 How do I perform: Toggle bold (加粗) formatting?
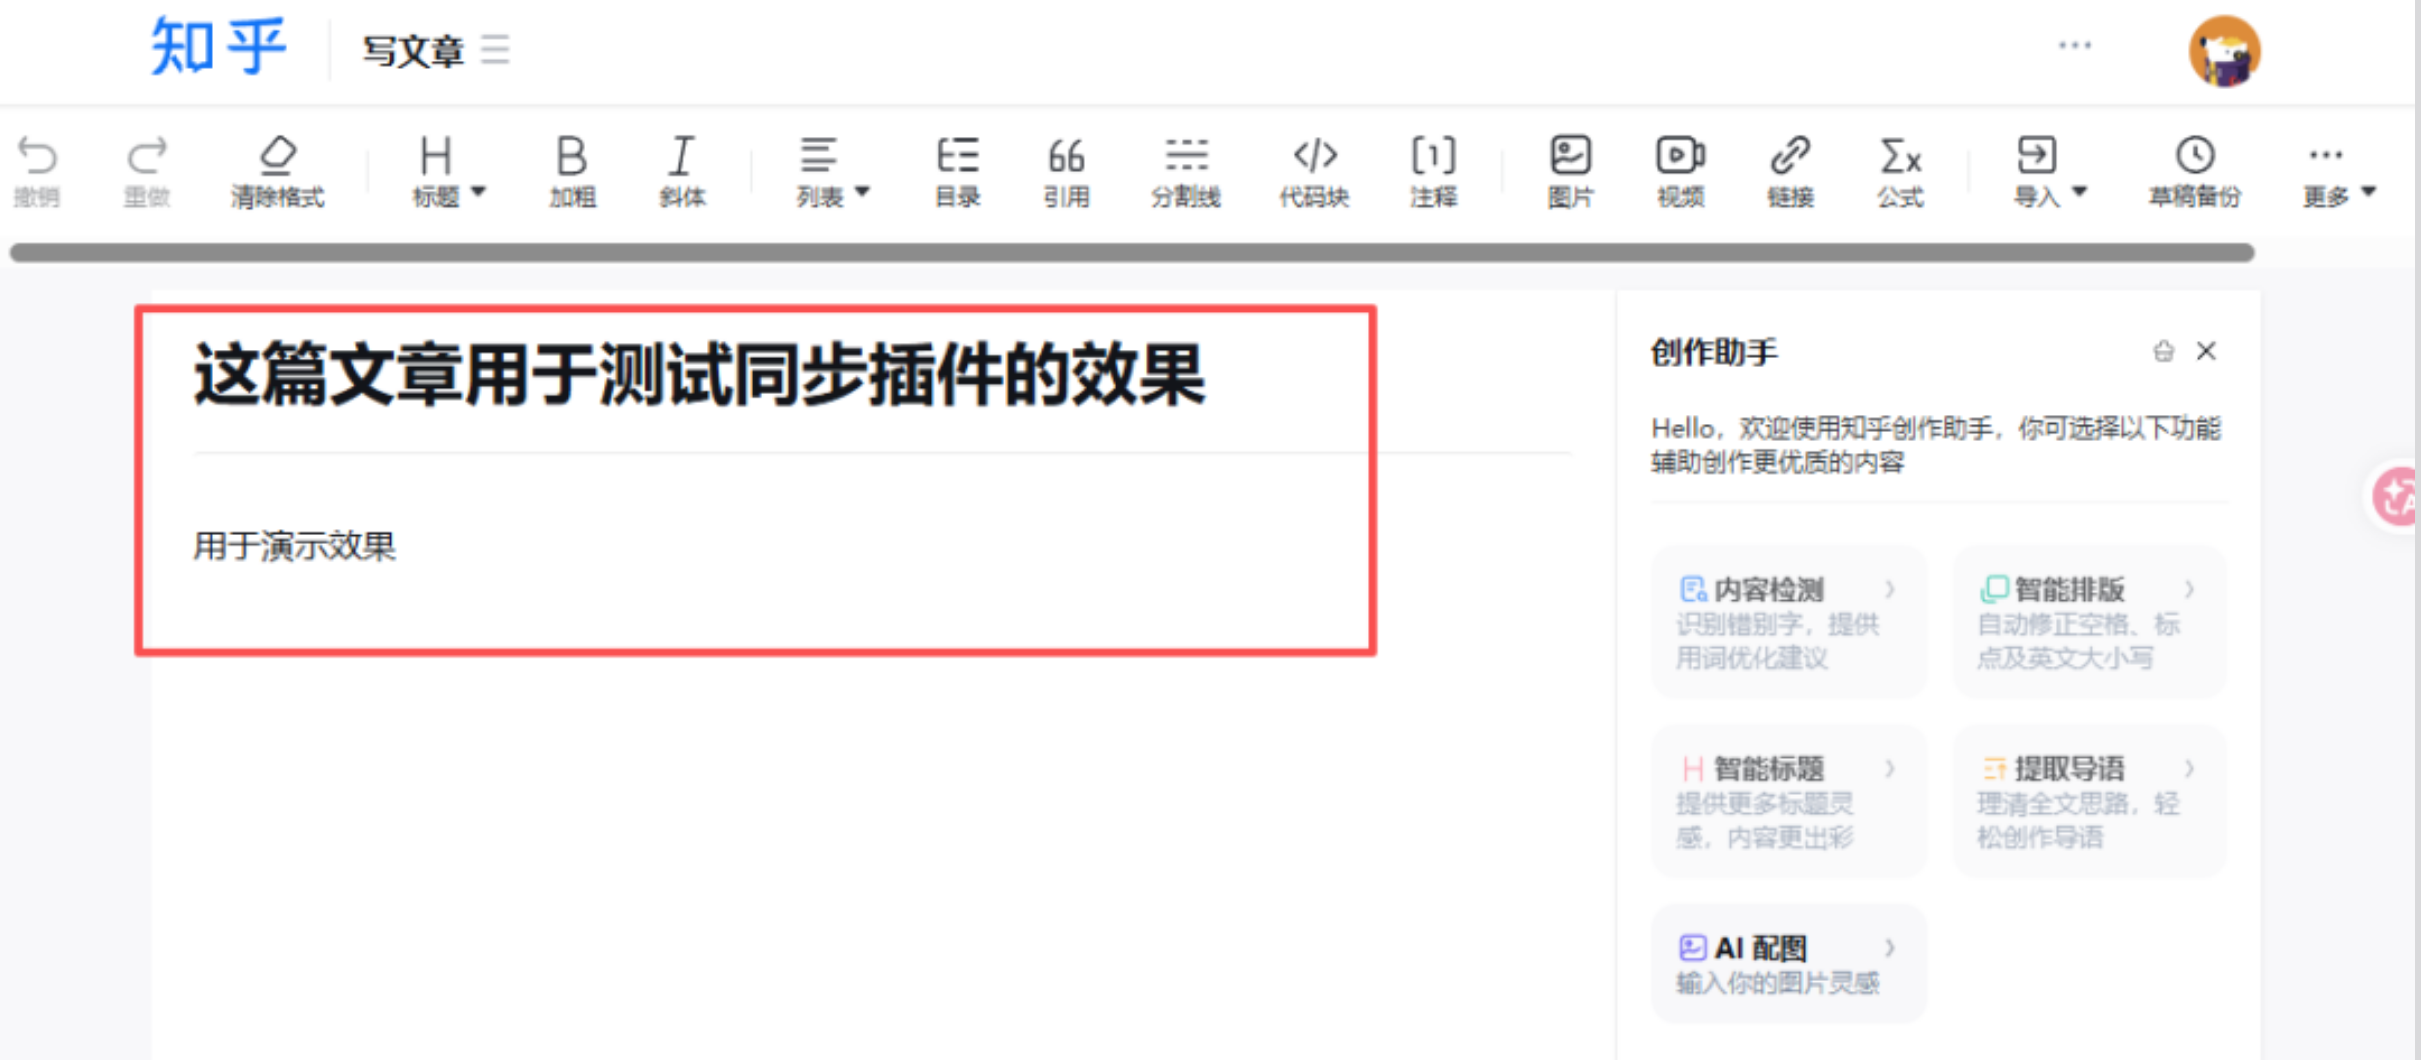click(571, 156)
